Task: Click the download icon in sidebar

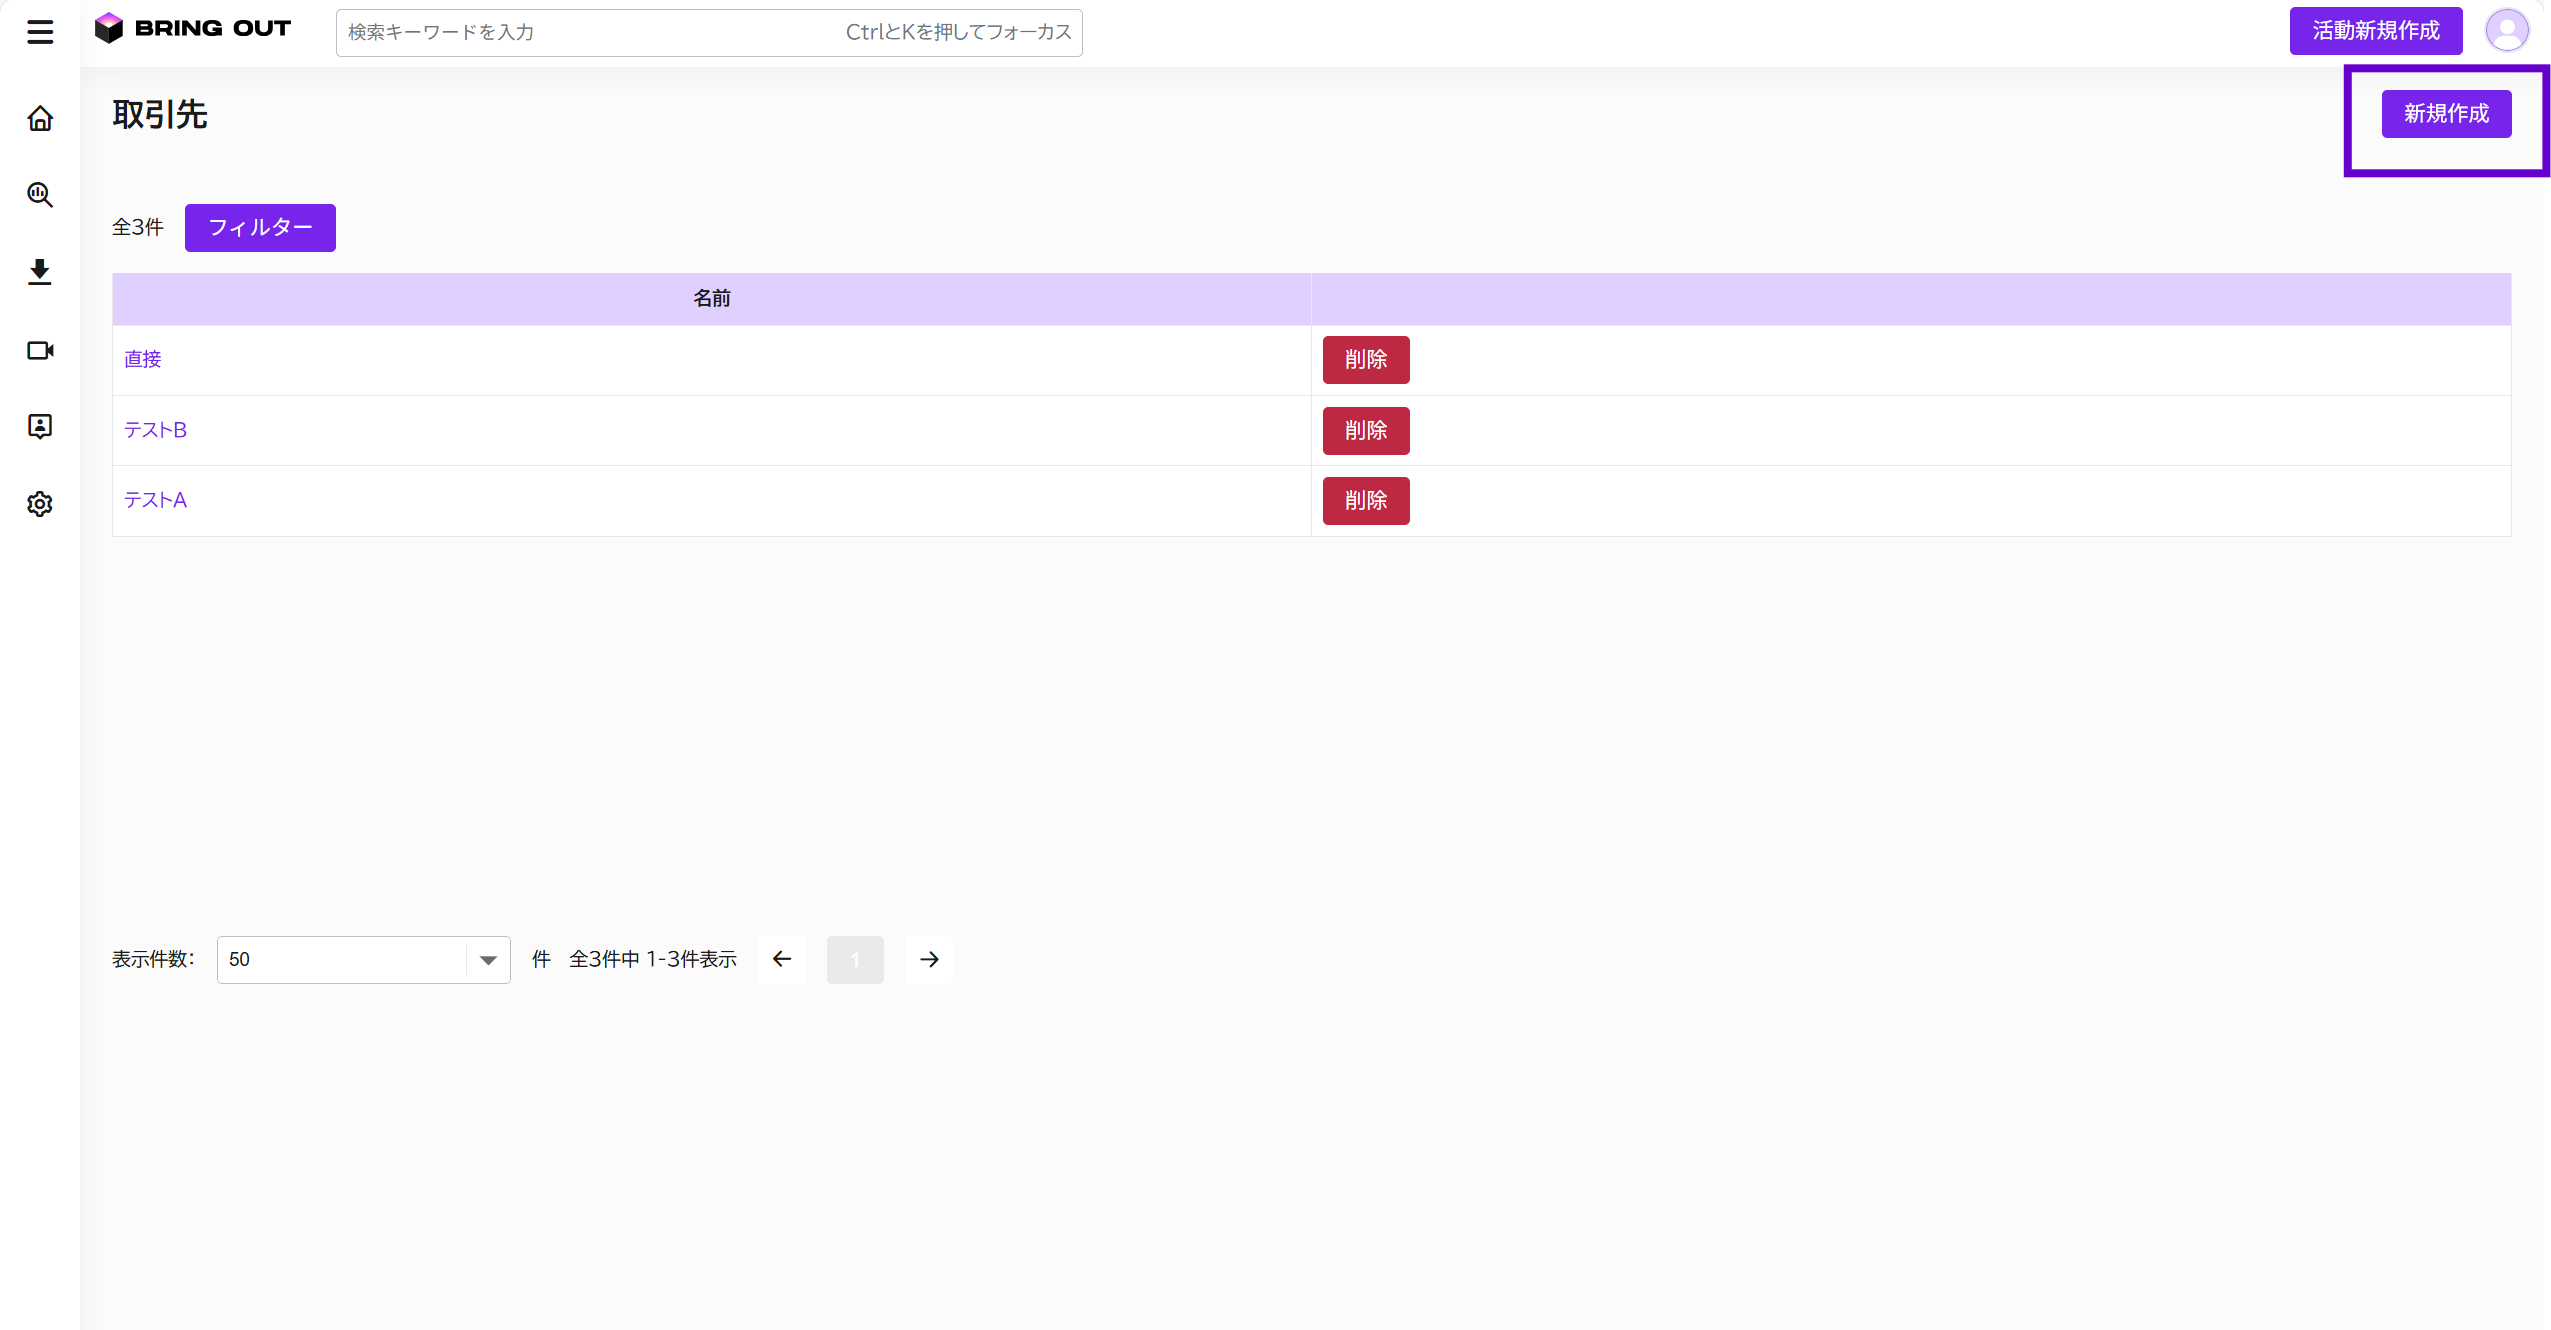Action: point(40,272)
